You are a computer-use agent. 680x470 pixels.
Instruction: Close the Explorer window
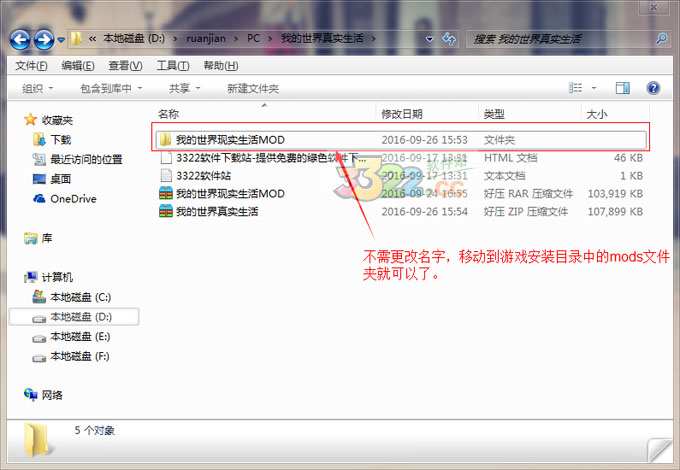(x=654, y=7)
